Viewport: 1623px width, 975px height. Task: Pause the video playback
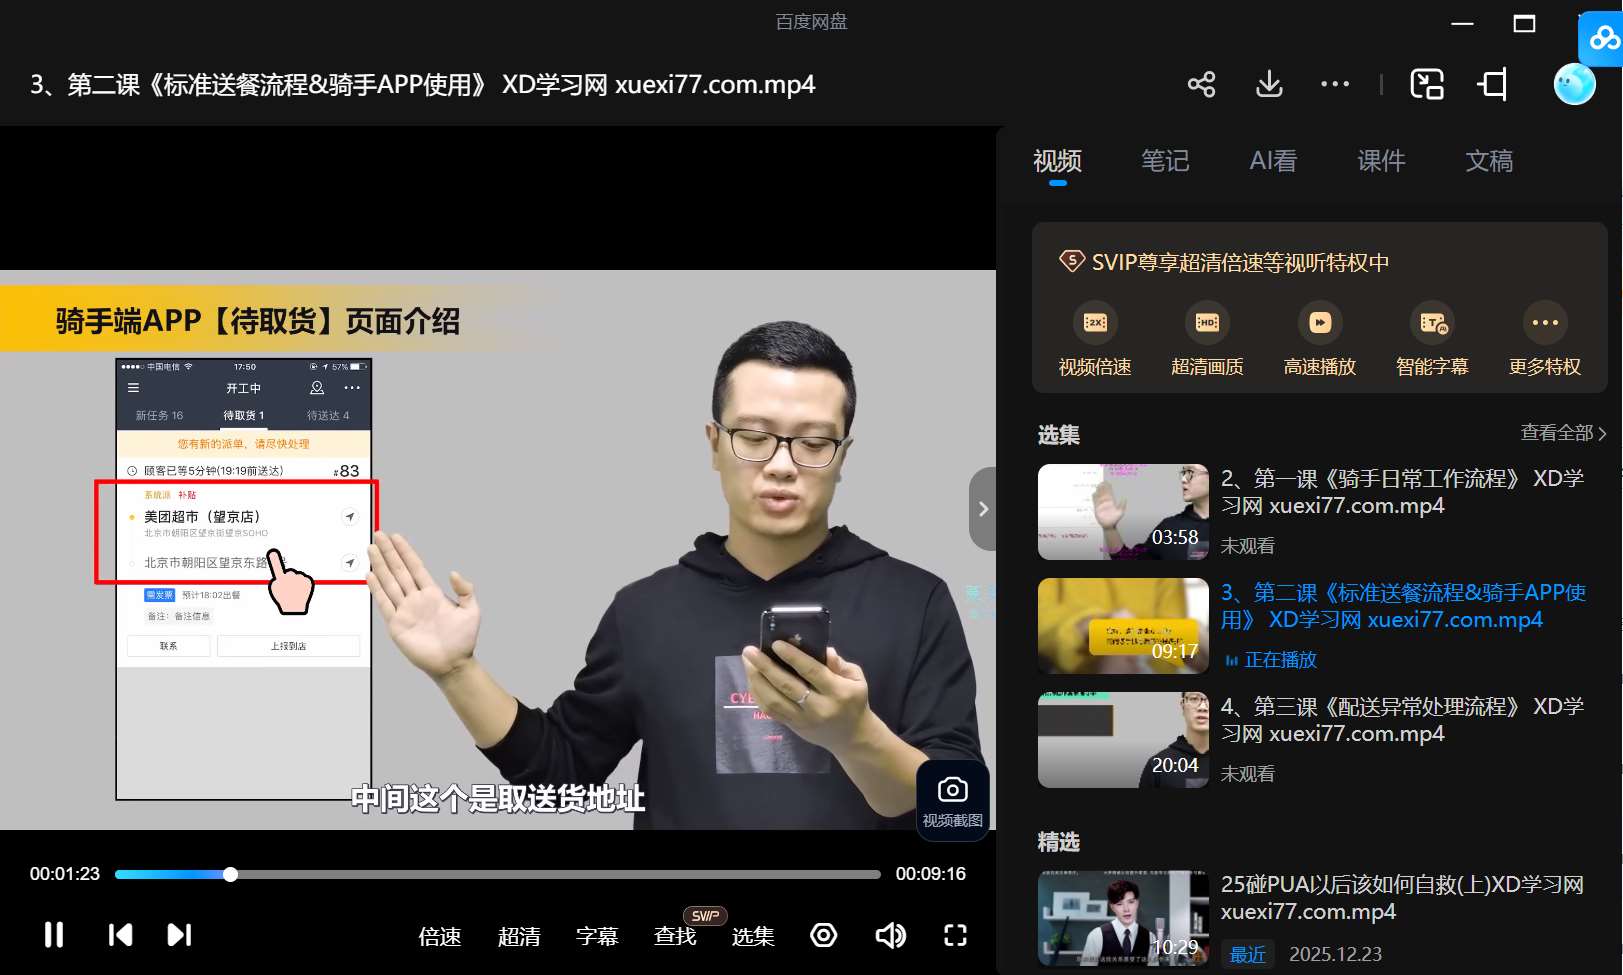(54, 935)
